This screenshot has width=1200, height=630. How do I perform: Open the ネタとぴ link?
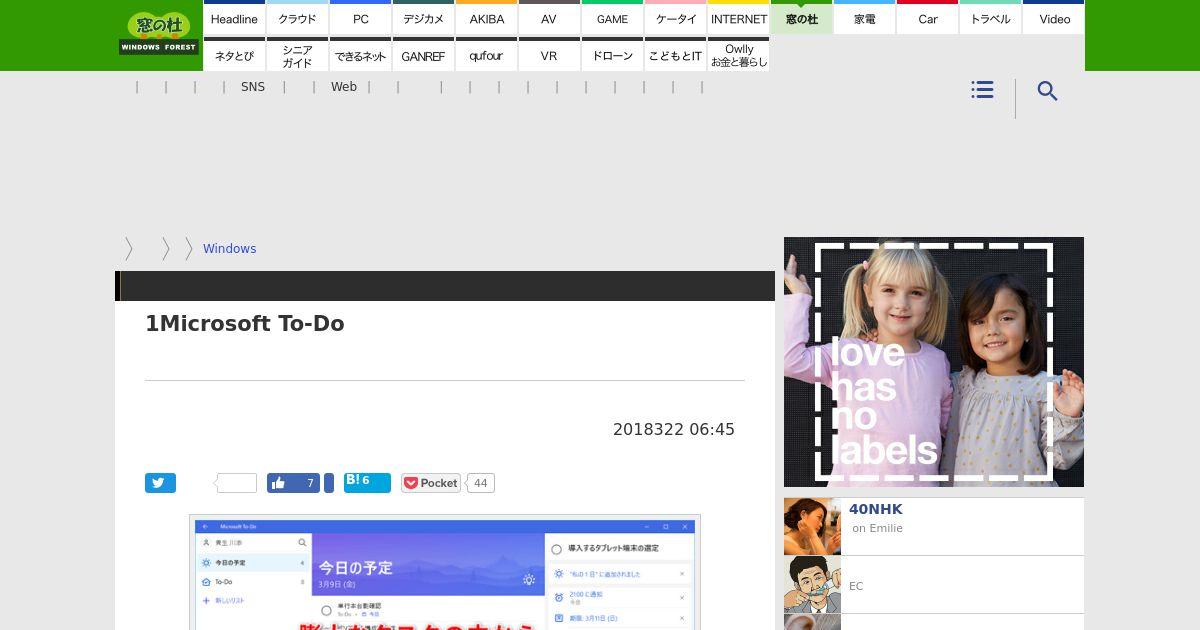[234, 55]
